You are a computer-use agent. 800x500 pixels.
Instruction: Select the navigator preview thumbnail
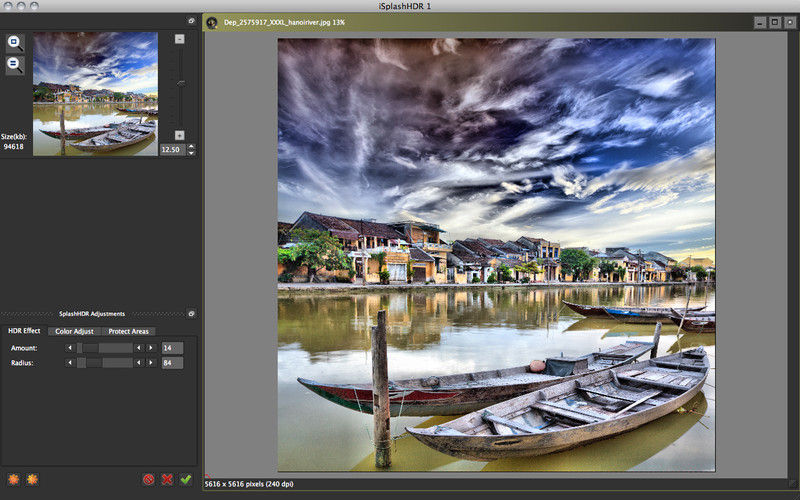tap(95, 94)
